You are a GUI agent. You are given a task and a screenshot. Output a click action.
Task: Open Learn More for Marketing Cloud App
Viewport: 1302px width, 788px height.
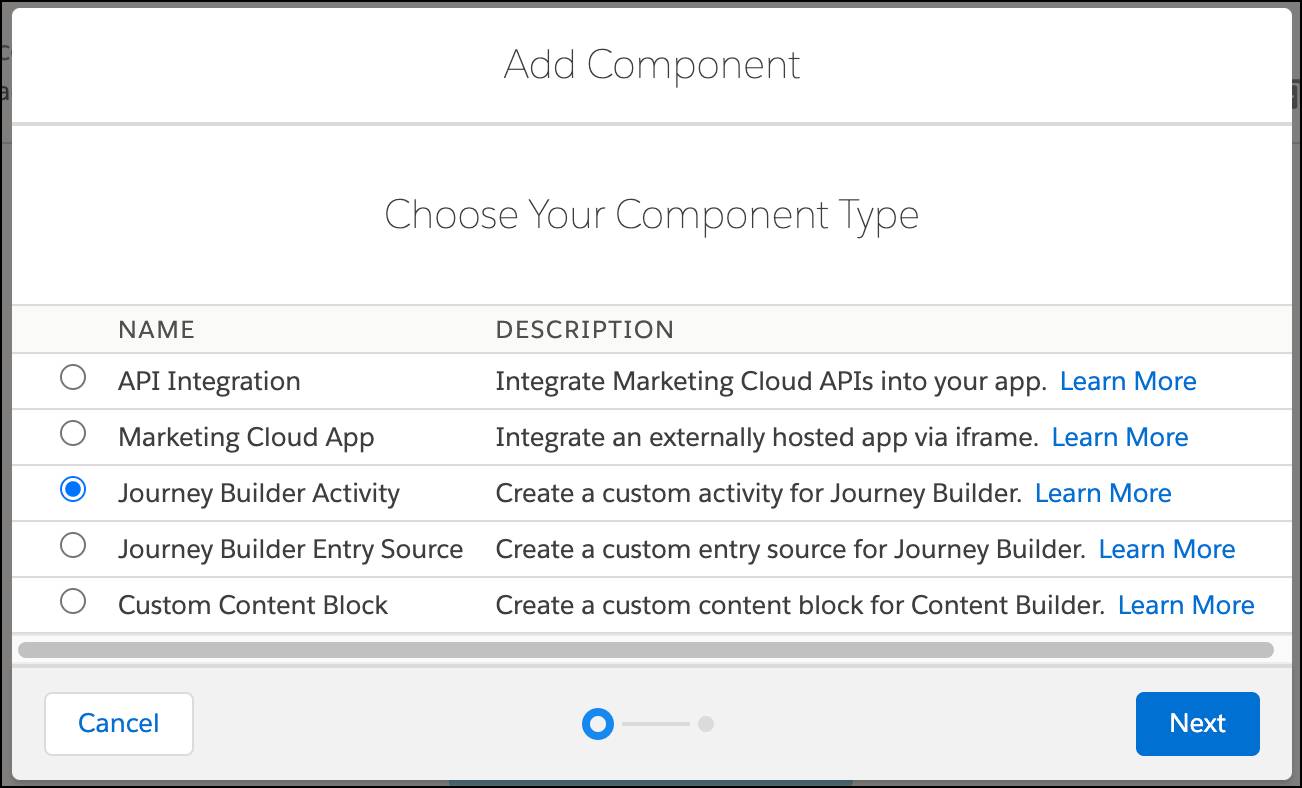click(x=1120, y=437)
